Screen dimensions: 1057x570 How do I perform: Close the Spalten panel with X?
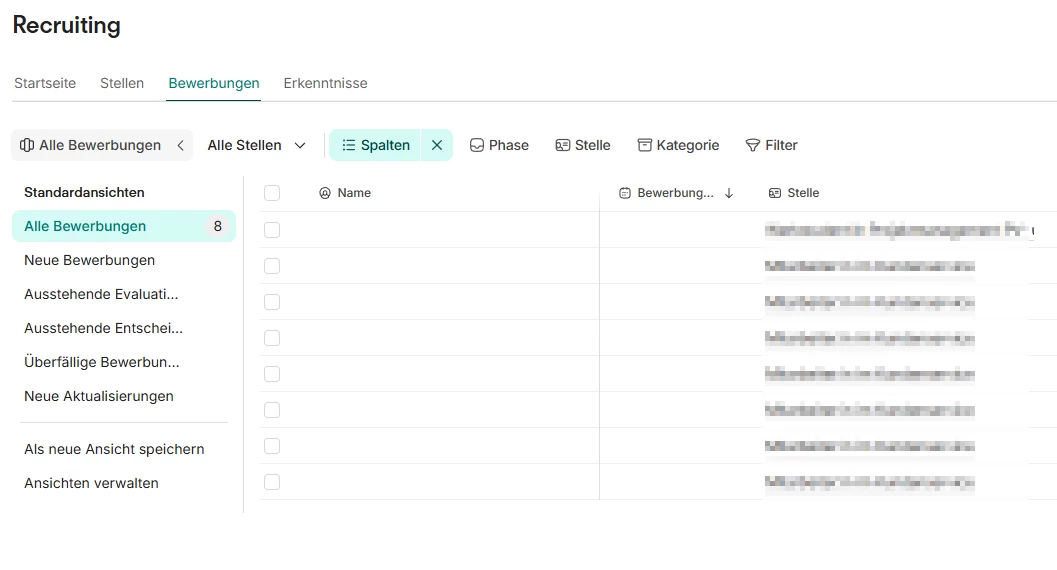[437, 145]
